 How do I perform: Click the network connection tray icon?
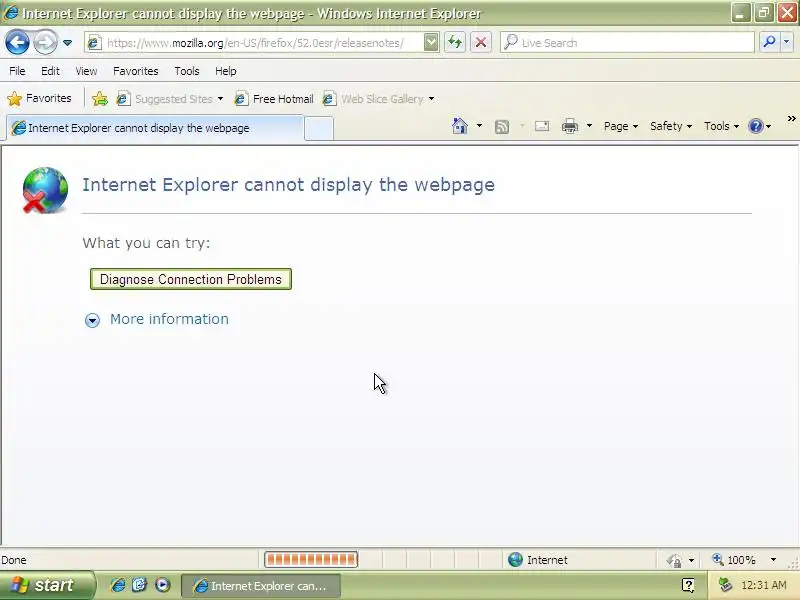(x=725, y=585)
